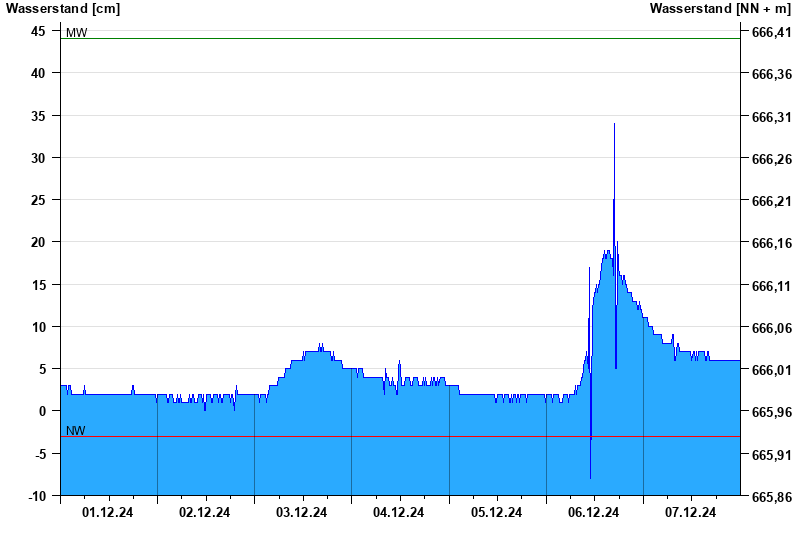Click the 'Wasserstand [NN + m]' axis title
Image resolution: width=800 pixels, height=550 pixels.
point(721,9)
